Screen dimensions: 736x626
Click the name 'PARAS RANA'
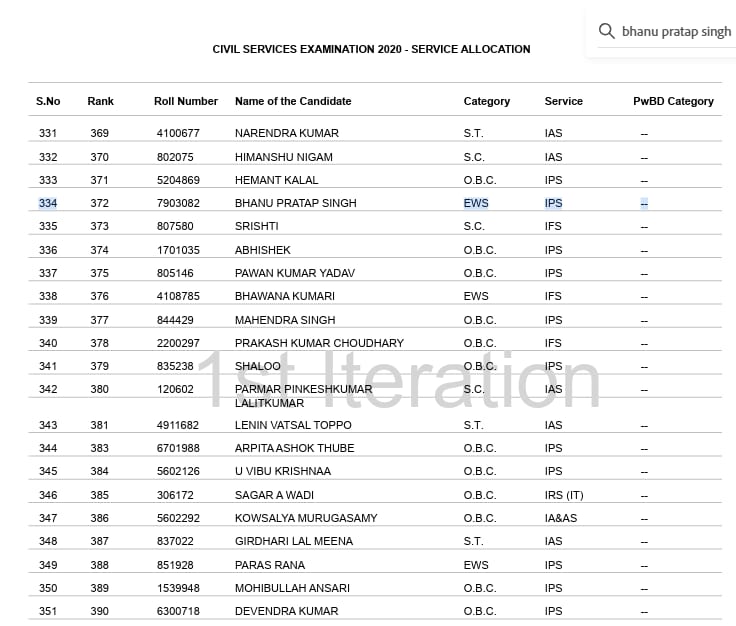point(270,565)
